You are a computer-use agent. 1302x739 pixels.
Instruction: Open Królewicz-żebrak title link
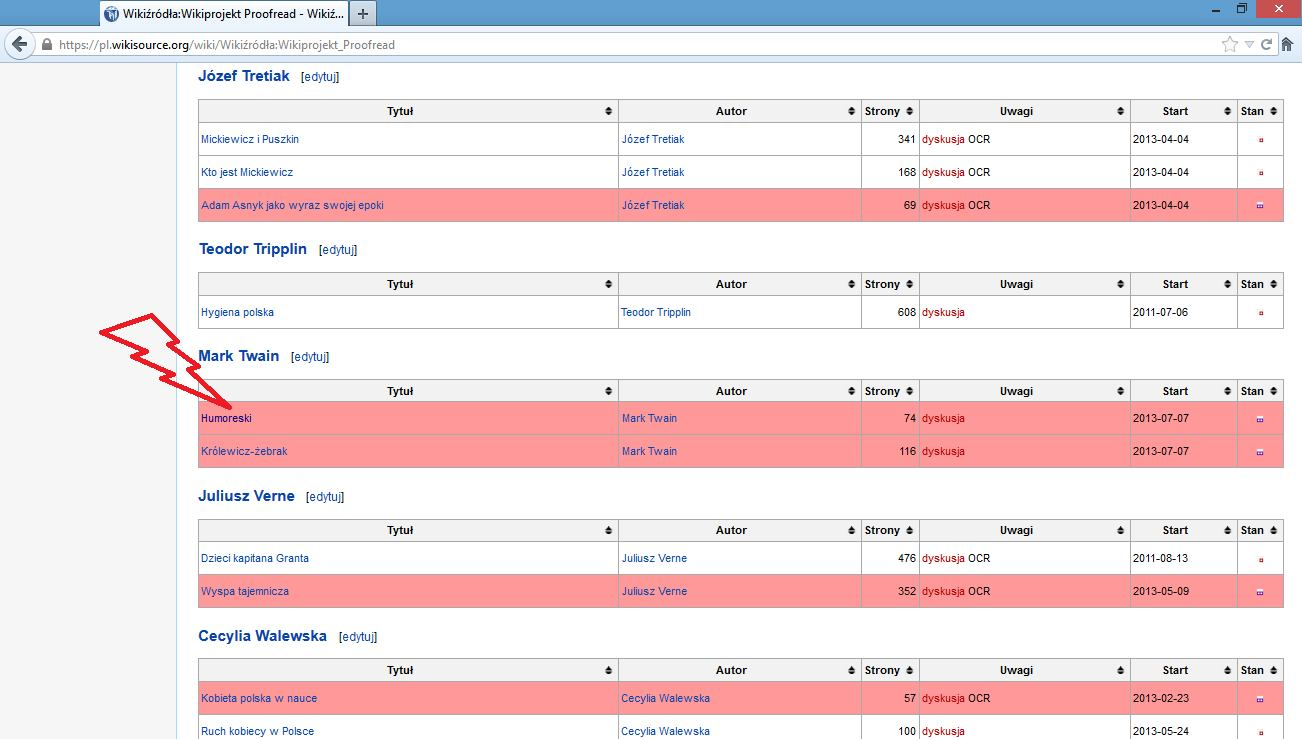pyautogui.click(x=244, y=451)
